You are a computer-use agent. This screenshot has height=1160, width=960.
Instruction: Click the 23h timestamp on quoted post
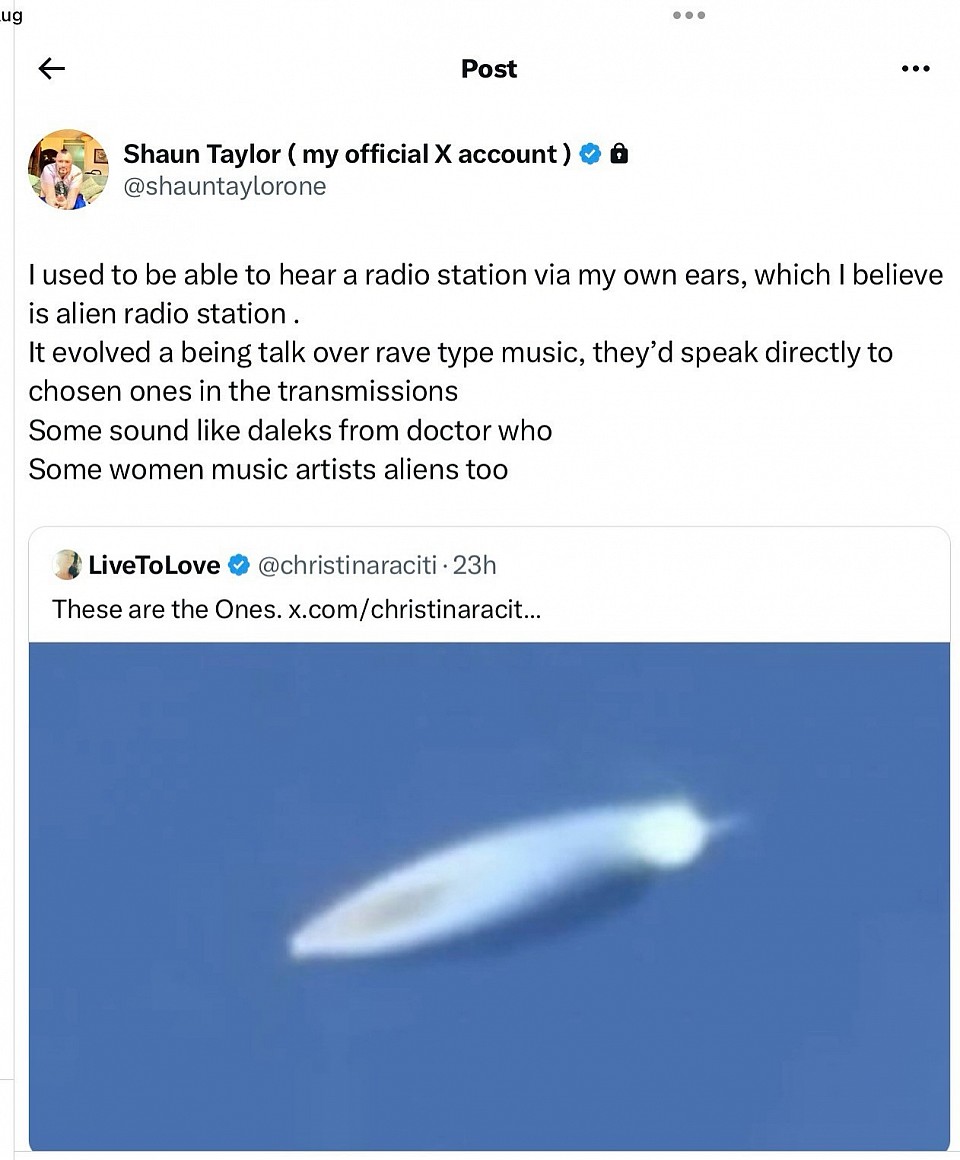[475, 565]
